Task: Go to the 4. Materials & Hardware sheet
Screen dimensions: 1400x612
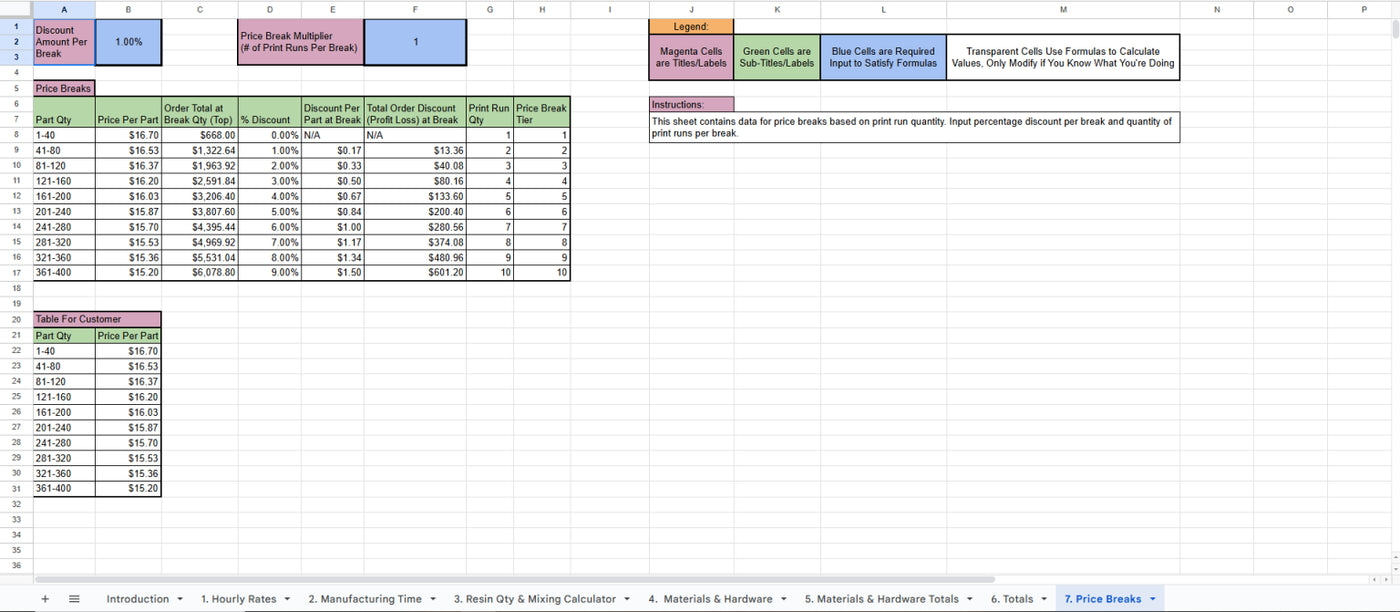Action: coord(710,599)
